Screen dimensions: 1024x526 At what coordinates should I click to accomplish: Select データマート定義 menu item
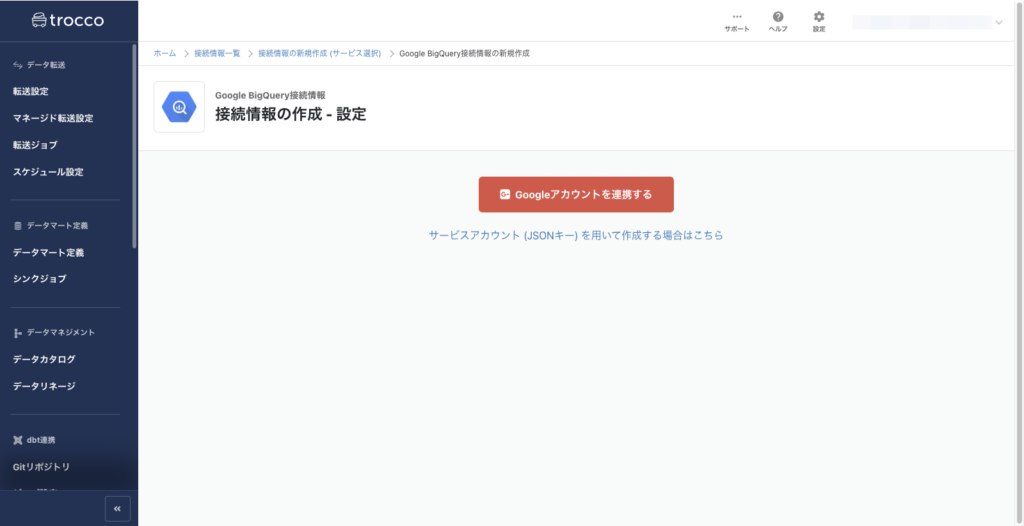coord(48,252)
